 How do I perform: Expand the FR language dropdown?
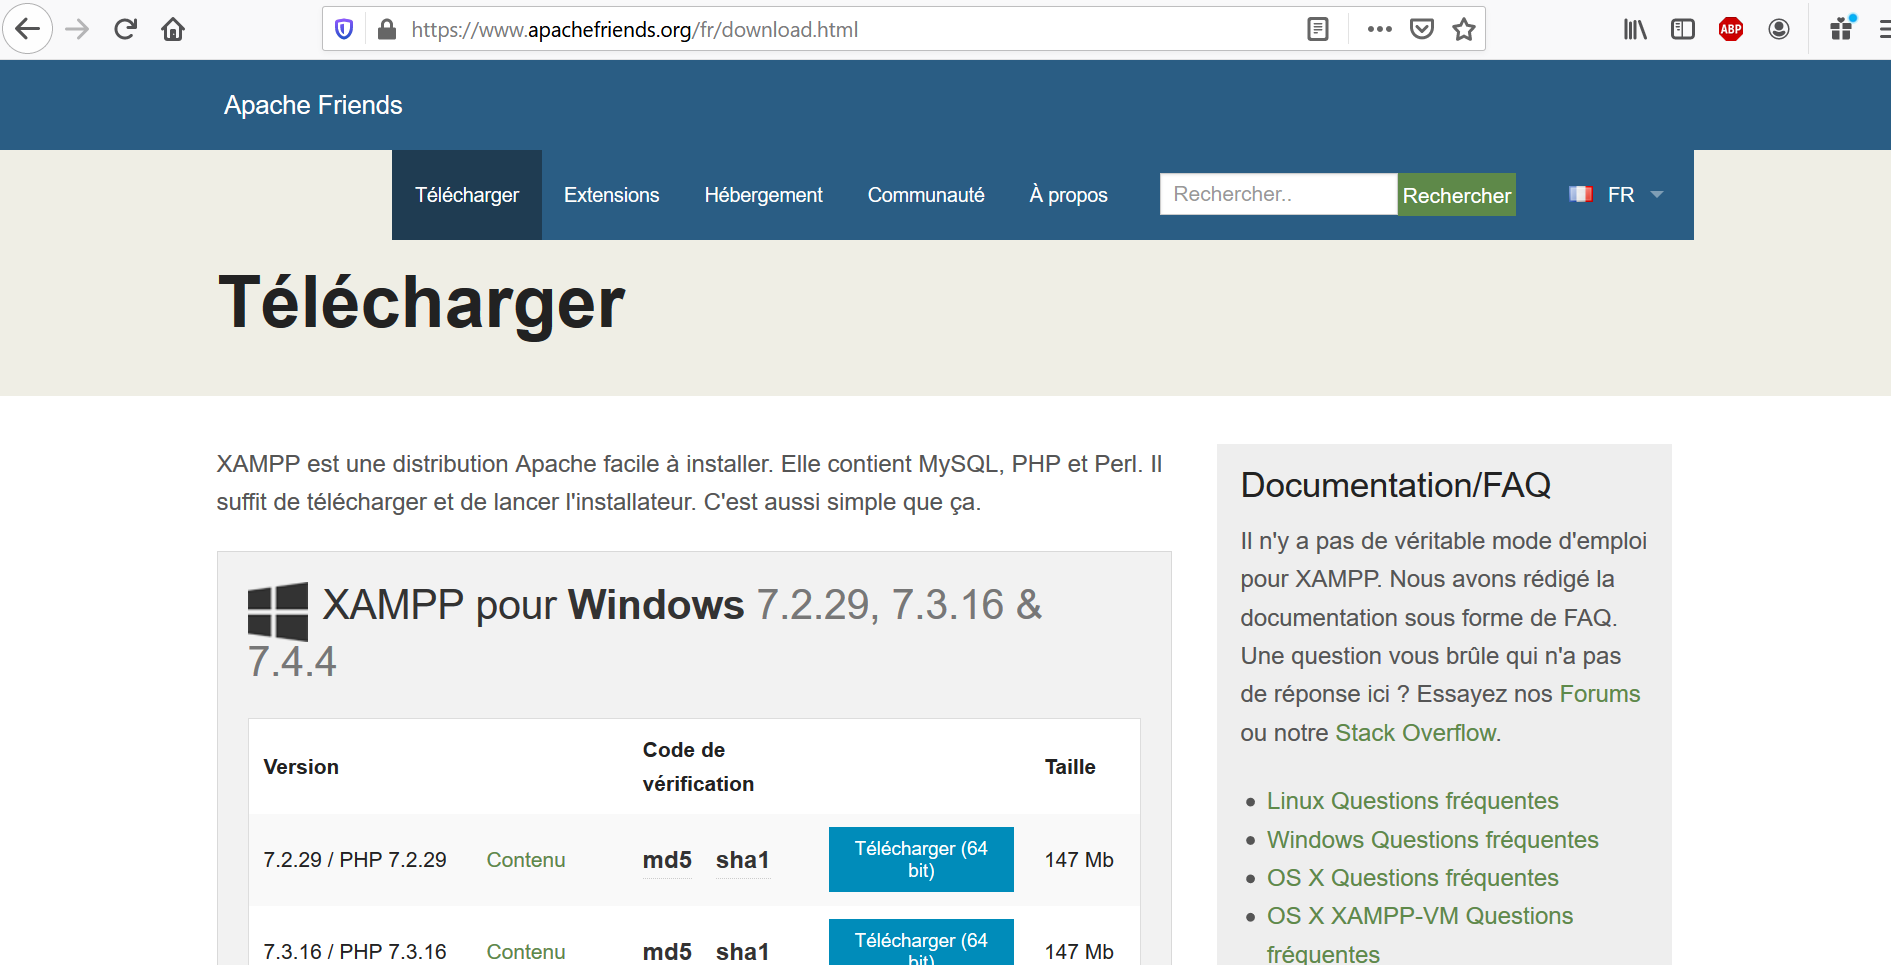(1616, 195)
